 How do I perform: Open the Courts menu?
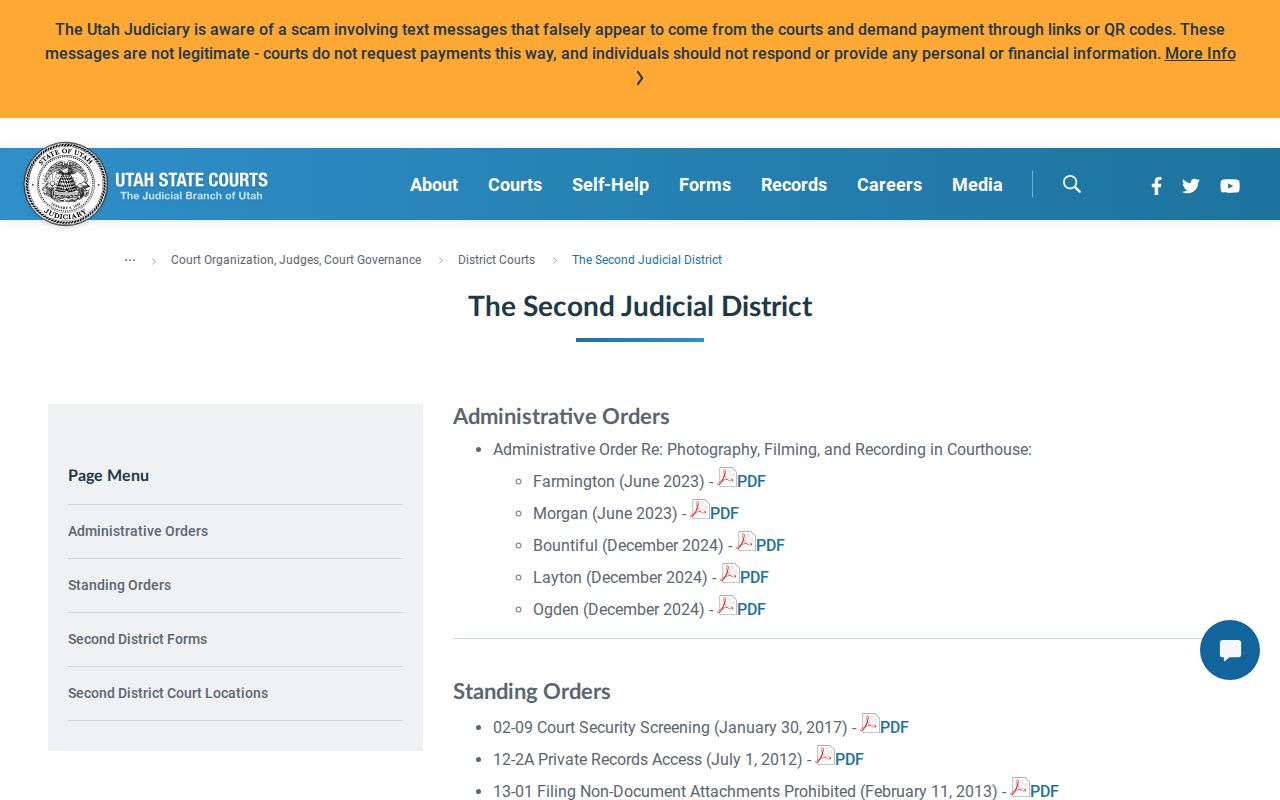(515, 185)
